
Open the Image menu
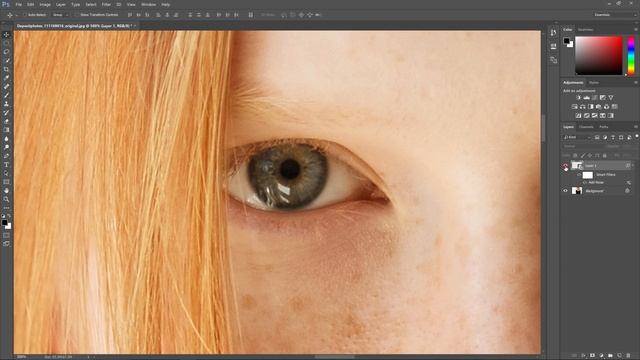[x=45, y=4]
